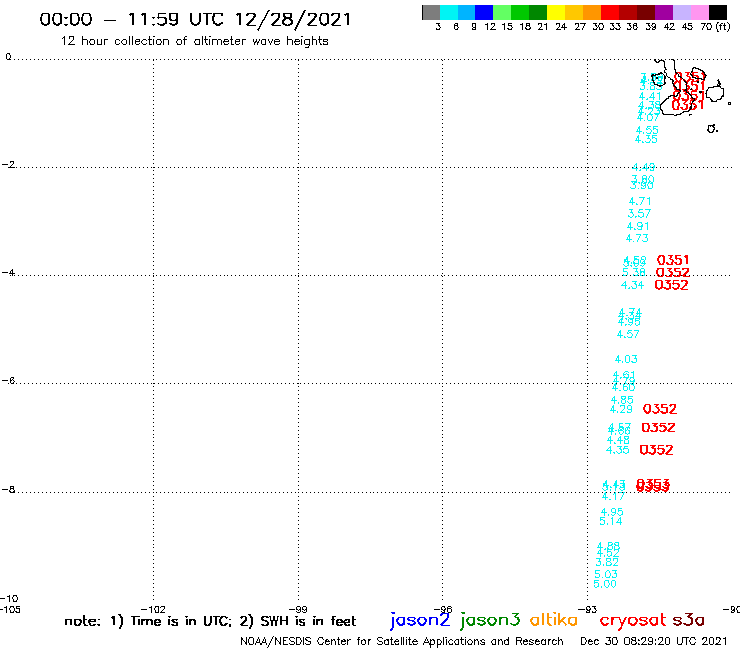Click the 's3a' satellite label
This screenshot has width=740, height=650.
click(688, 620)
